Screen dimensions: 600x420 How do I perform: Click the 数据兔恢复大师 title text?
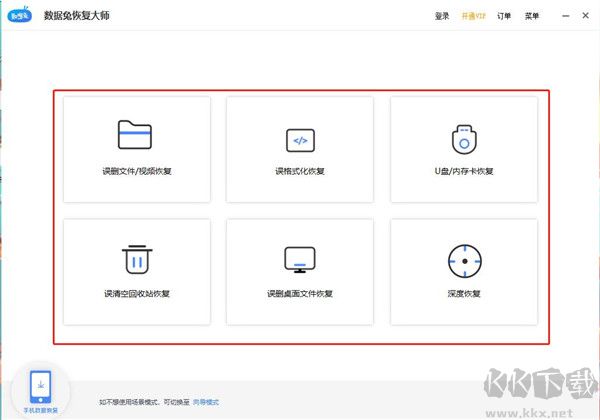[77, 15]
